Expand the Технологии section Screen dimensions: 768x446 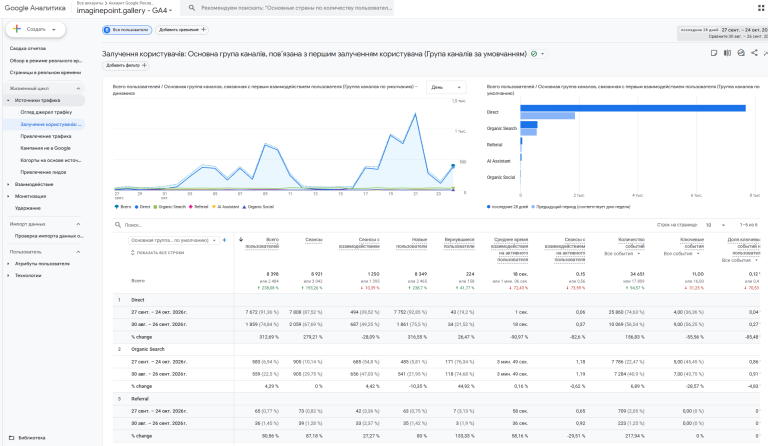tap(8, 276)
